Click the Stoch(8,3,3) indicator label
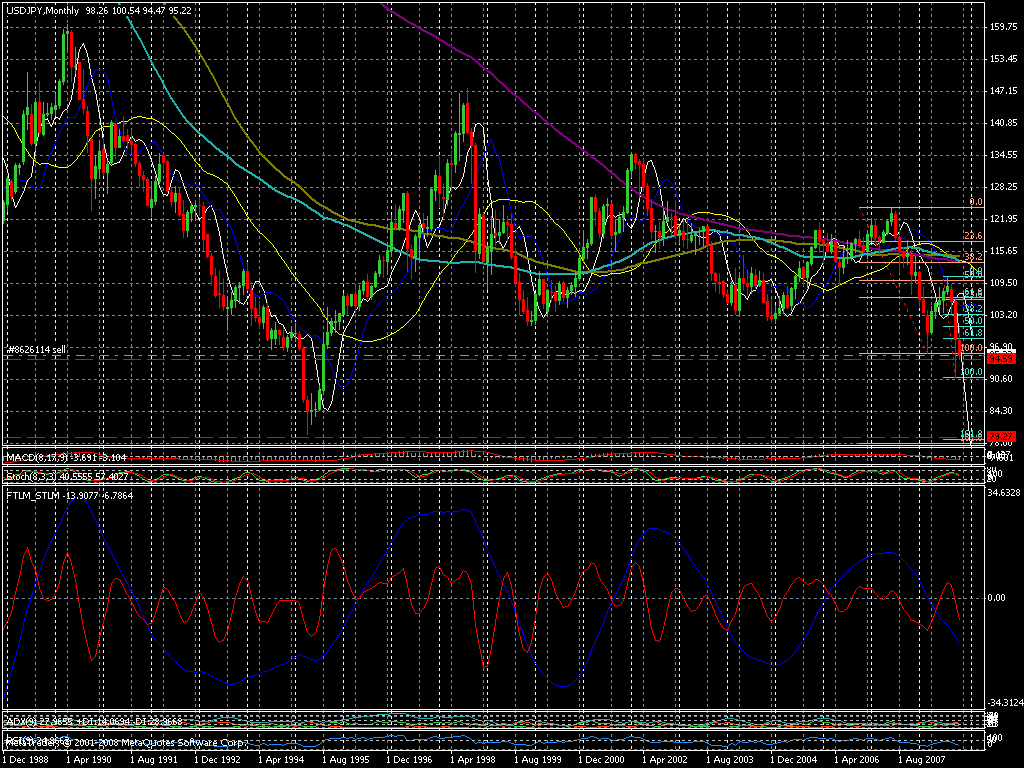 [x=31, y=477]
